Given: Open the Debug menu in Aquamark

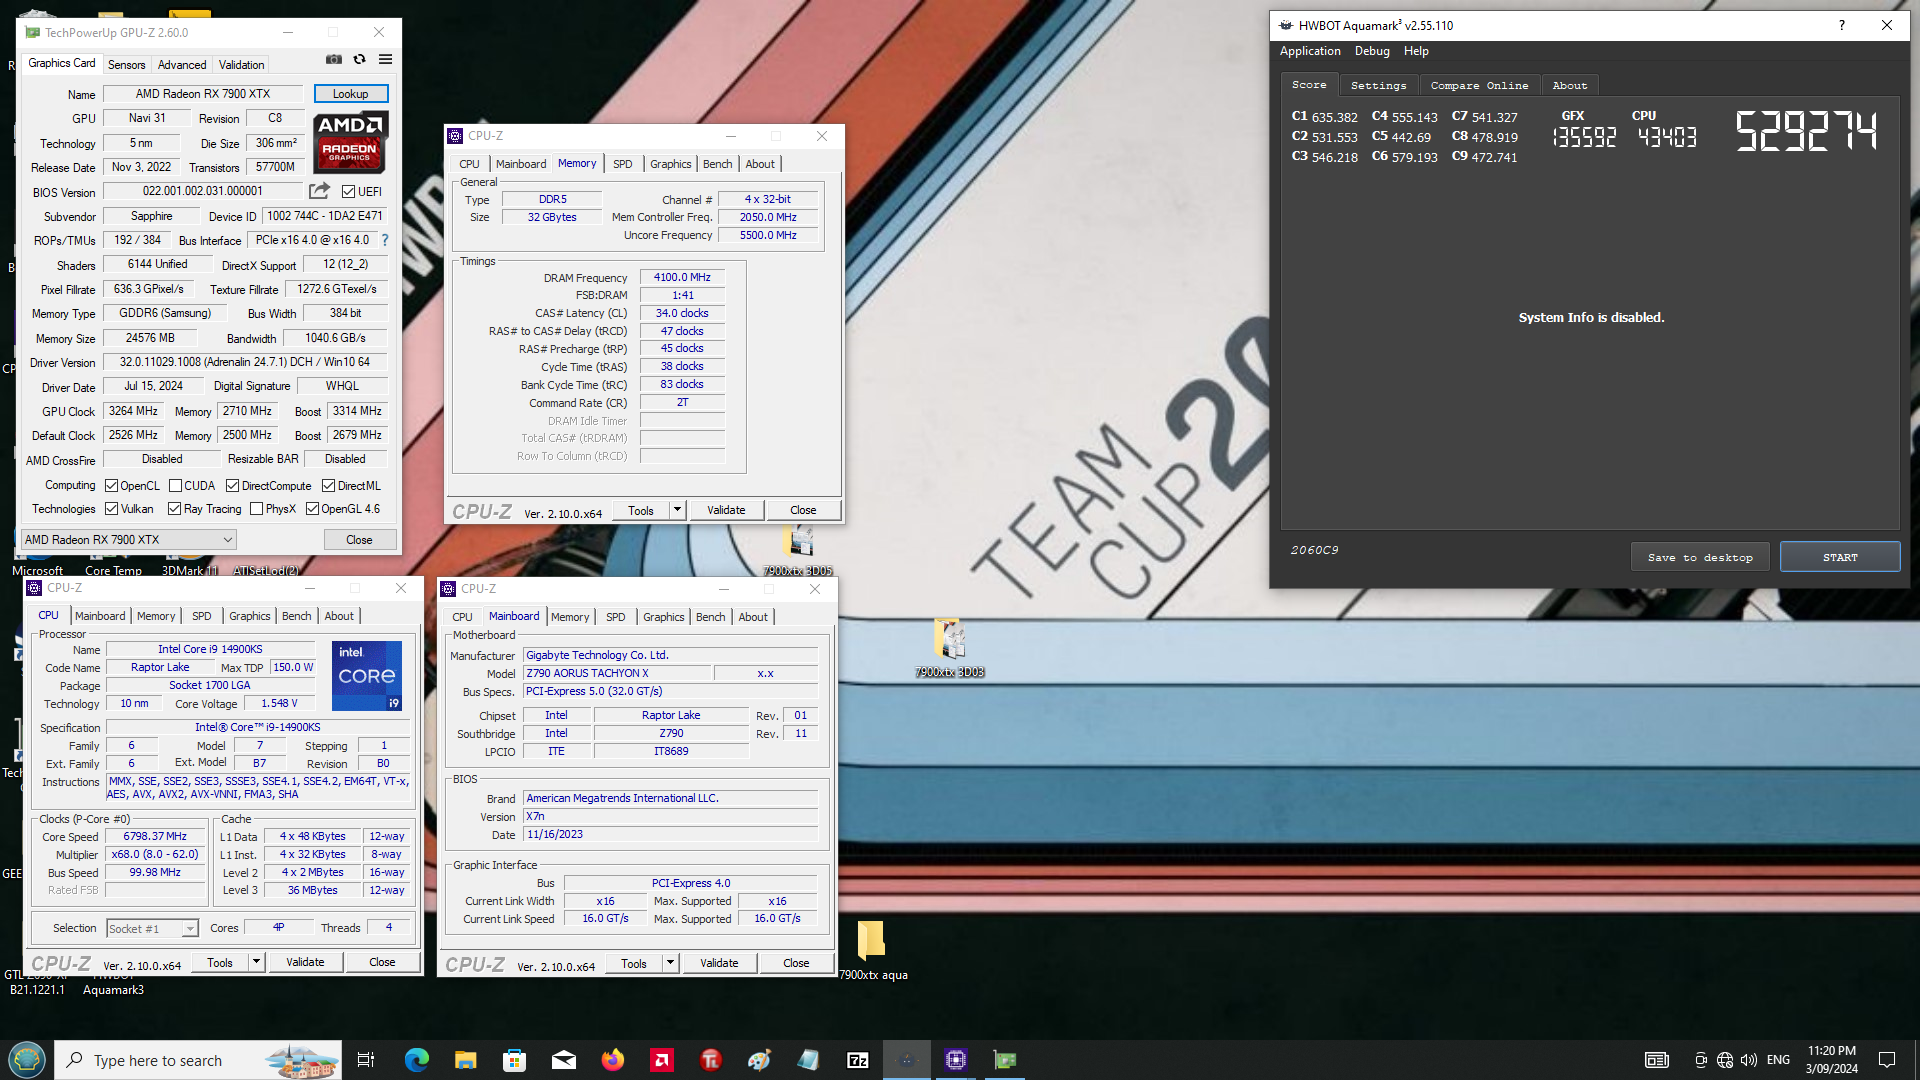Looking at the screenshot, I should [1372, 51].
